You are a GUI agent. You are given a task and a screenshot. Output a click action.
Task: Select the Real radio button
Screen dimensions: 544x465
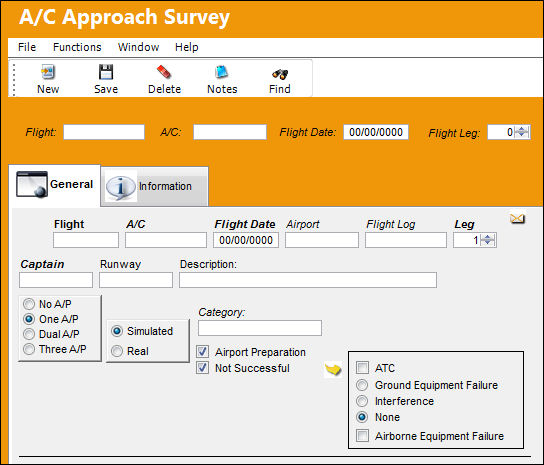(117, 351)
